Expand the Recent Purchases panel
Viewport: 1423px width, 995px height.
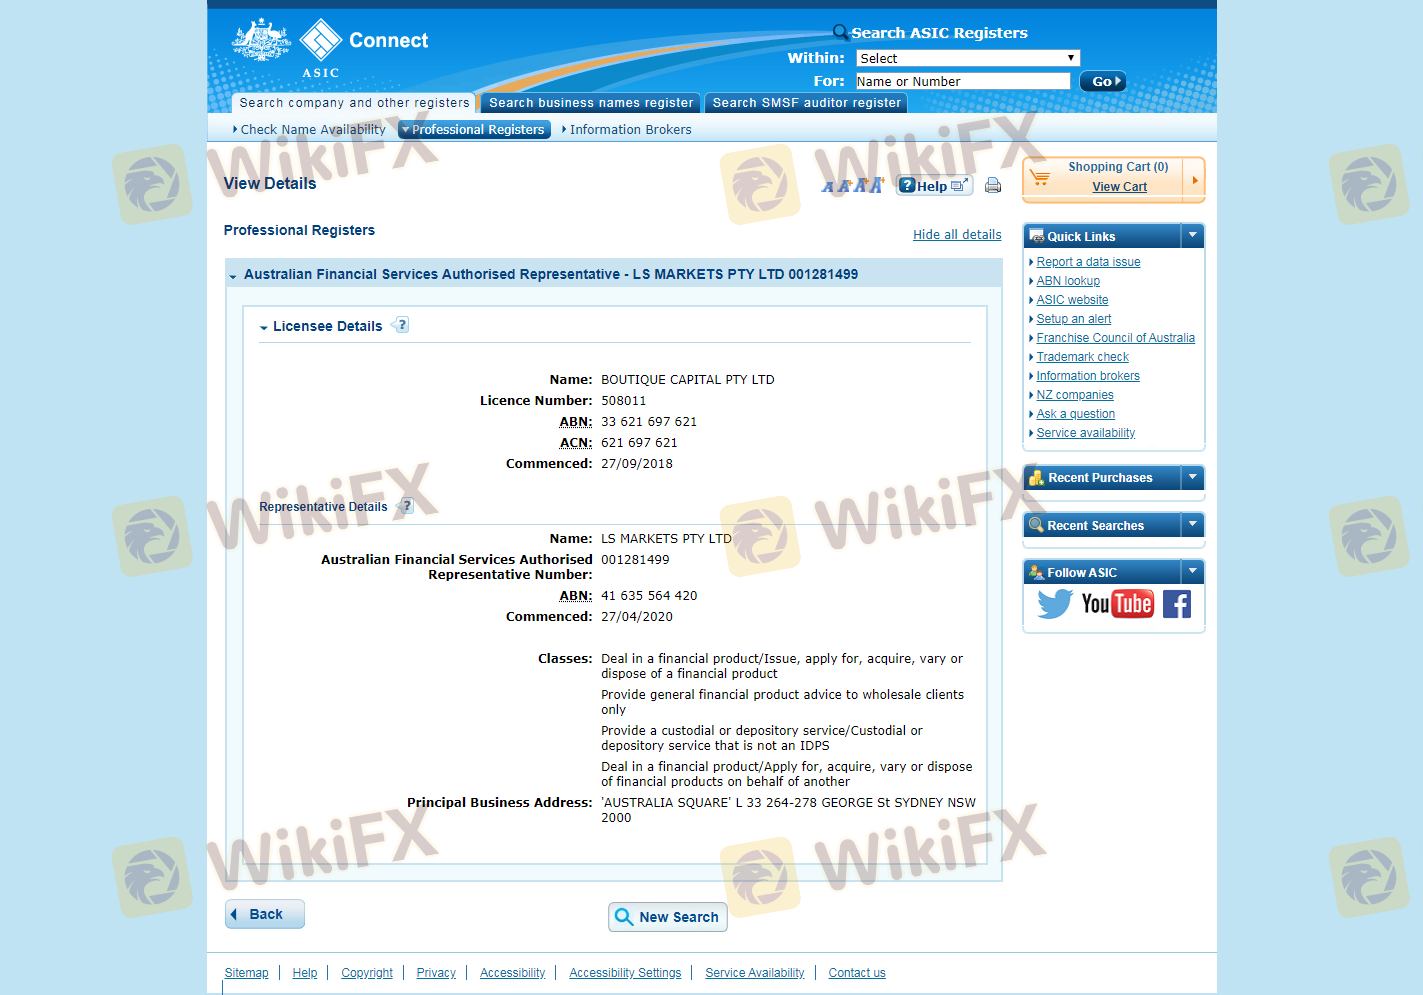1192,478
